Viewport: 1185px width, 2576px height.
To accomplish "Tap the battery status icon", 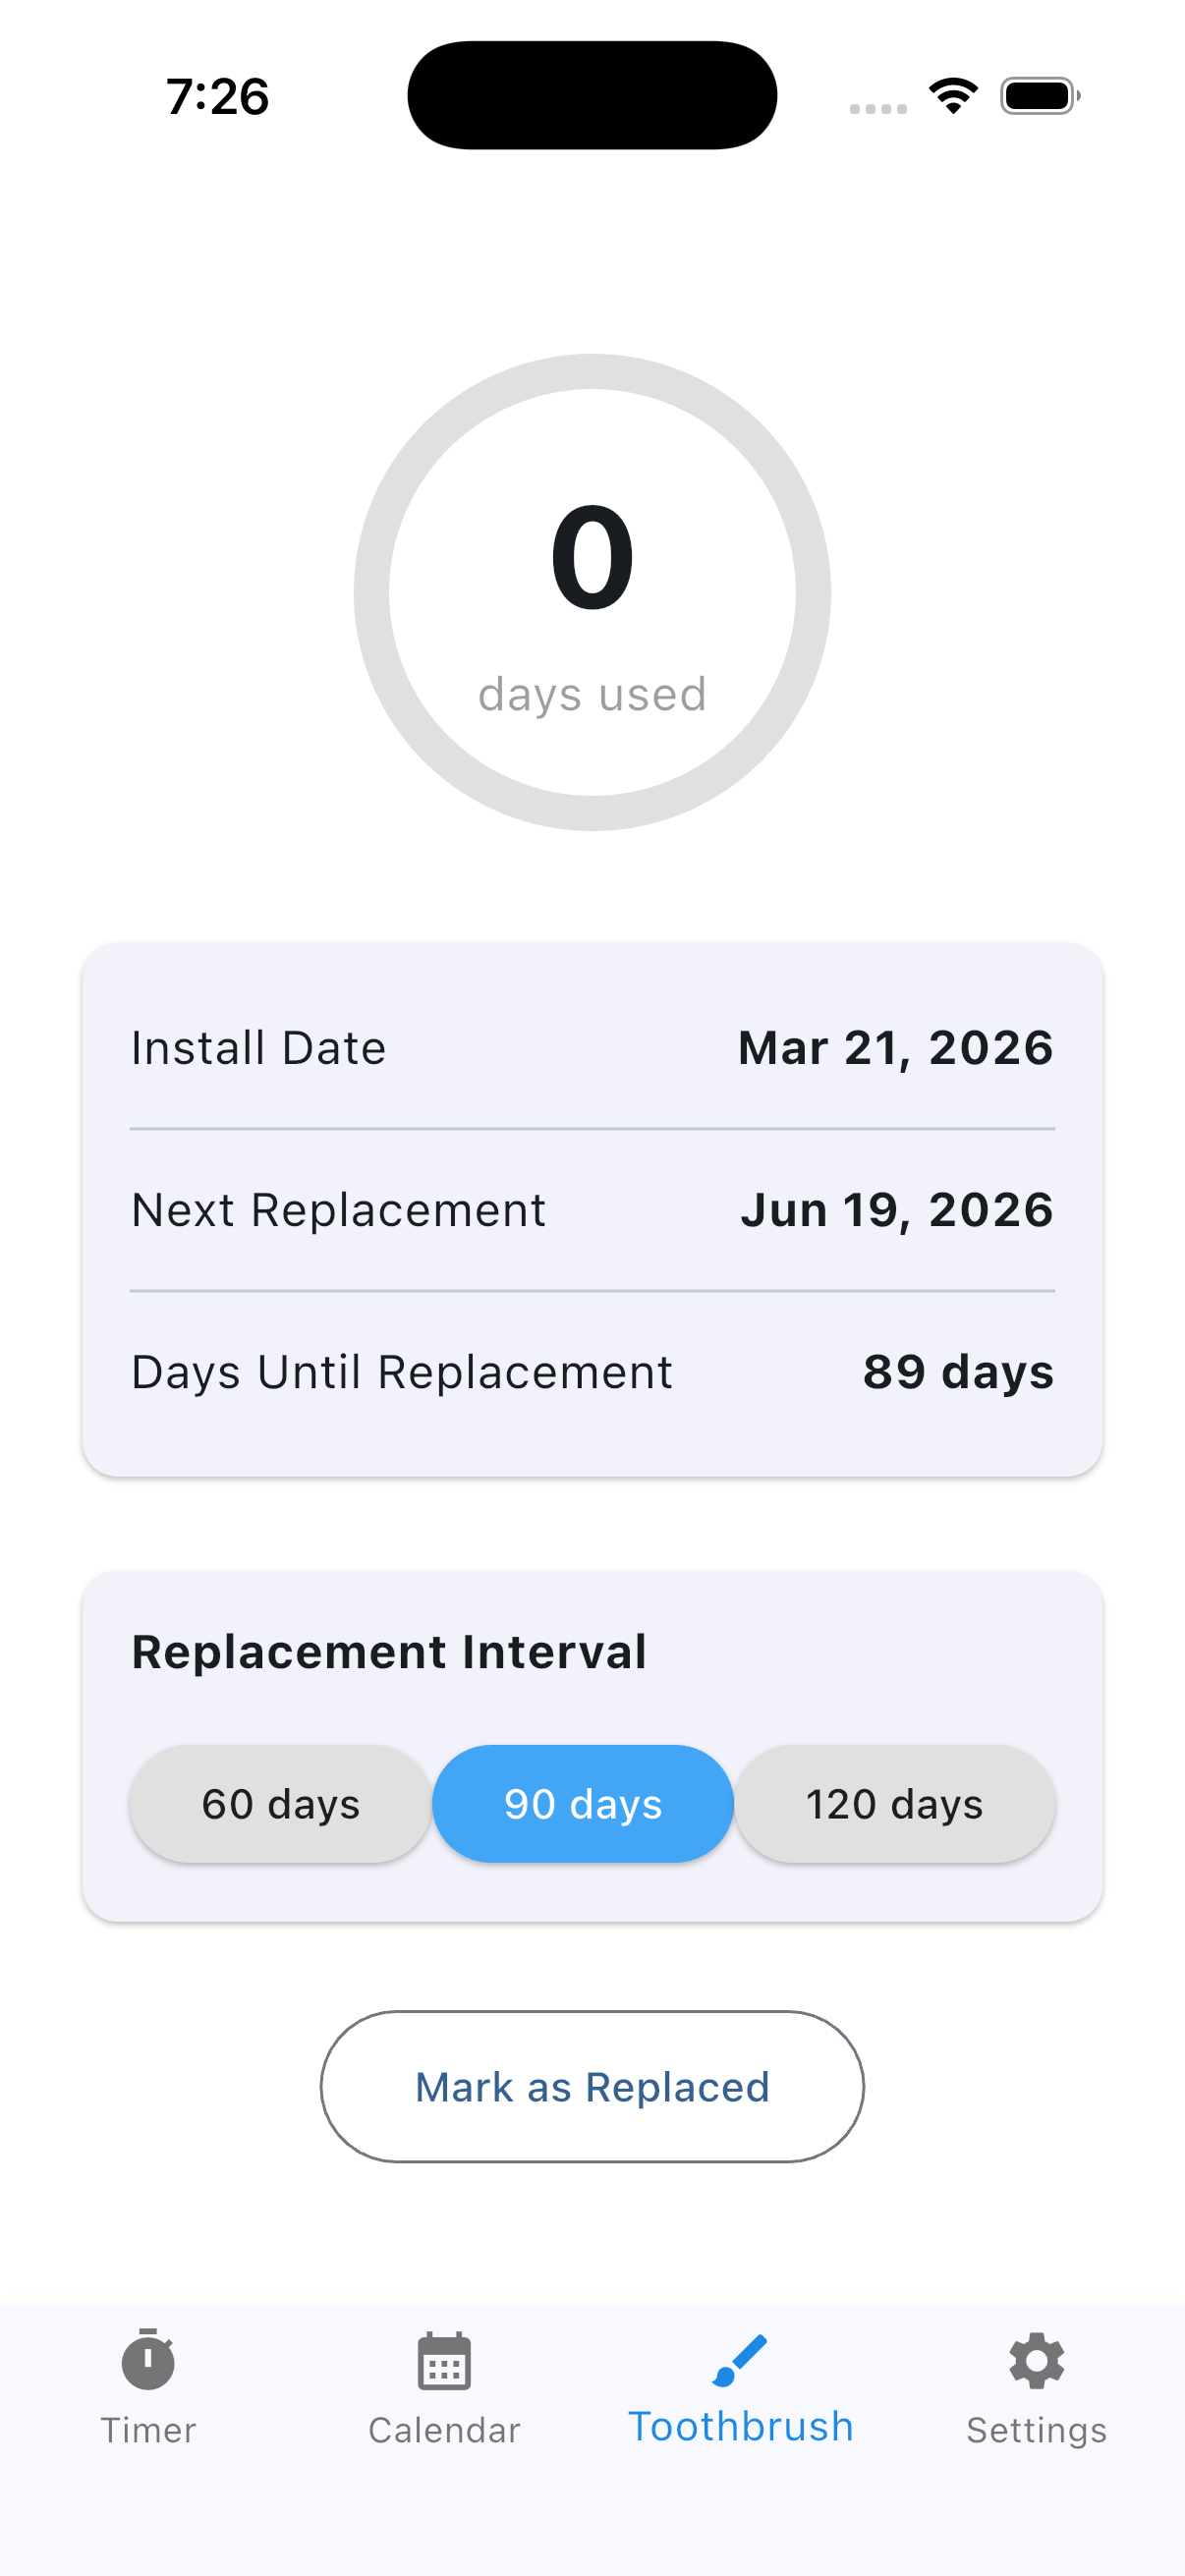I will tap(1040, 96).
